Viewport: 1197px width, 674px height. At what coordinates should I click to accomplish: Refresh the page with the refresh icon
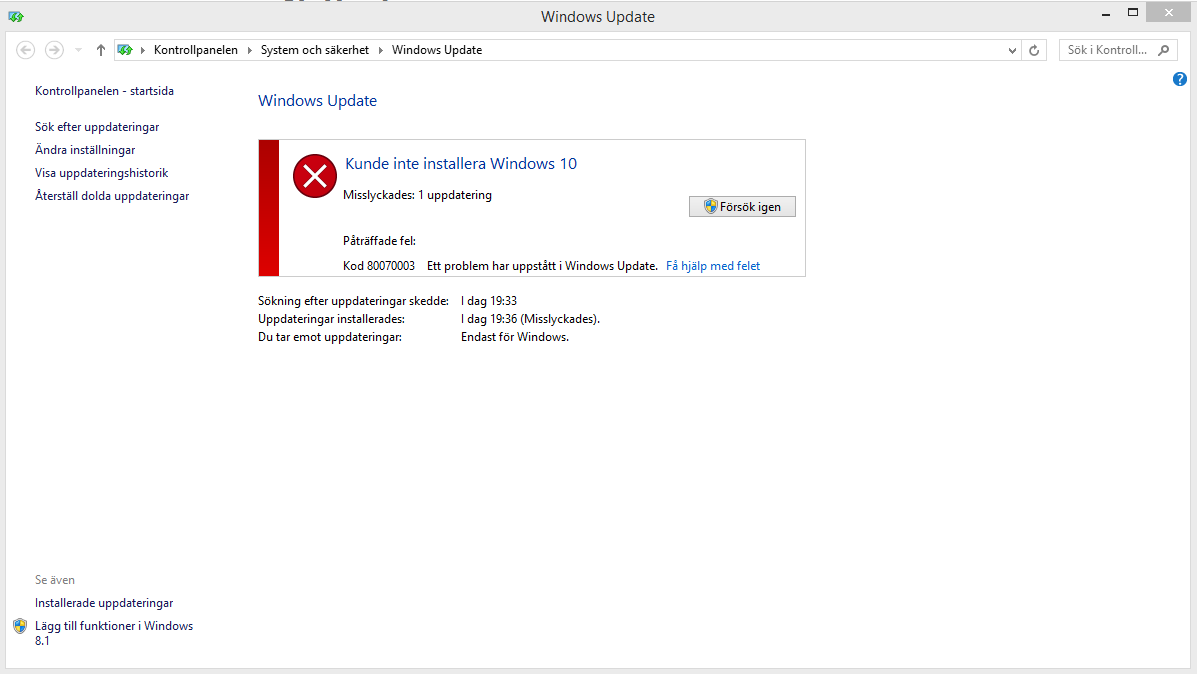point(1034,50)
